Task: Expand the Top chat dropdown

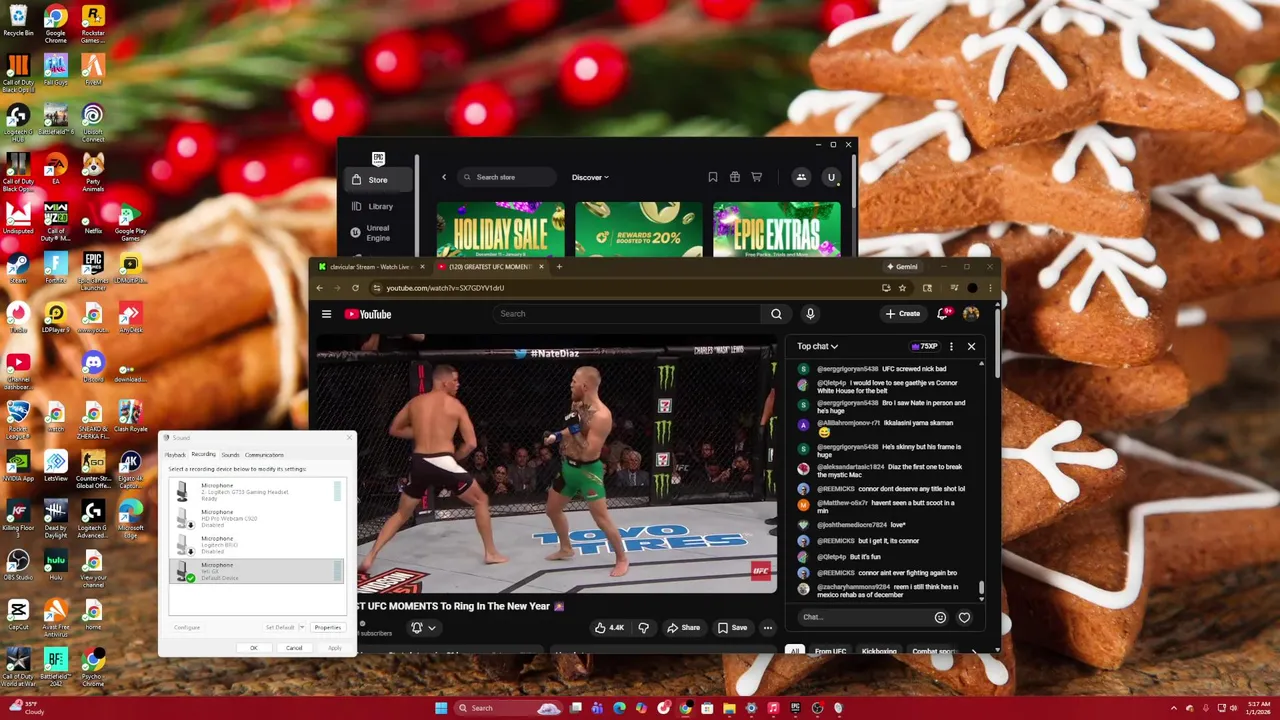Action: point(817,346)
